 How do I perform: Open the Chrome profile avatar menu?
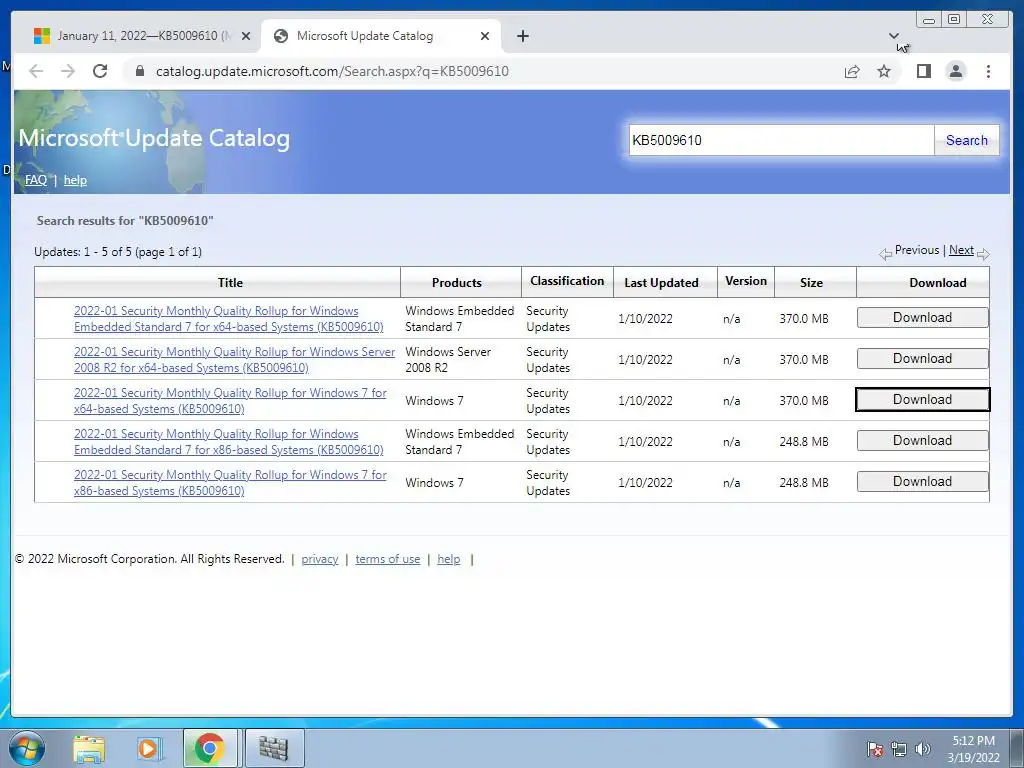pos(956,71)
